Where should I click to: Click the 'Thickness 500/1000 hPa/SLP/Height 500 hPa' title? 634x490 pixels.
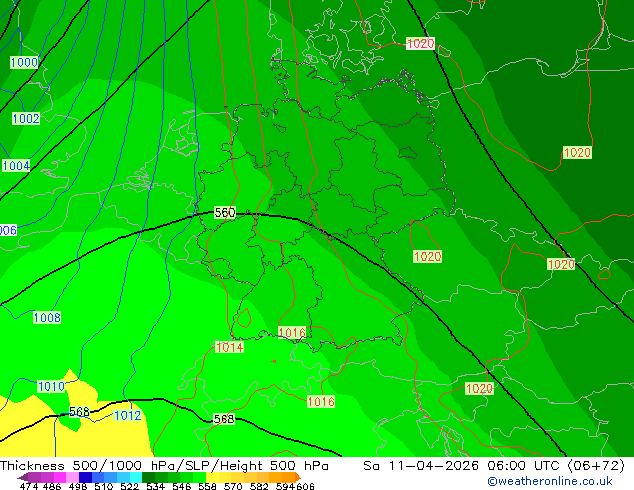click(164, 466)
